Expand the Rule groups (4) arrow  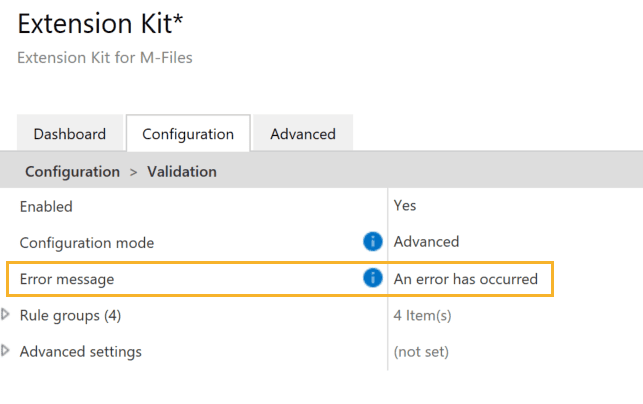[7, 315]
